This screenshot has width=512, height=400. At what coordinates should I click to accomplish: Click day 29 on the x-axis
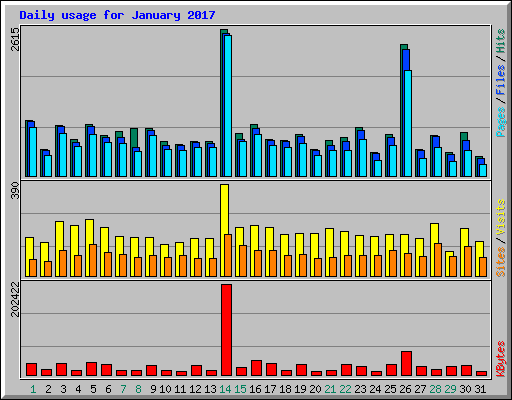pyautogui.click(x=450, y=389)
